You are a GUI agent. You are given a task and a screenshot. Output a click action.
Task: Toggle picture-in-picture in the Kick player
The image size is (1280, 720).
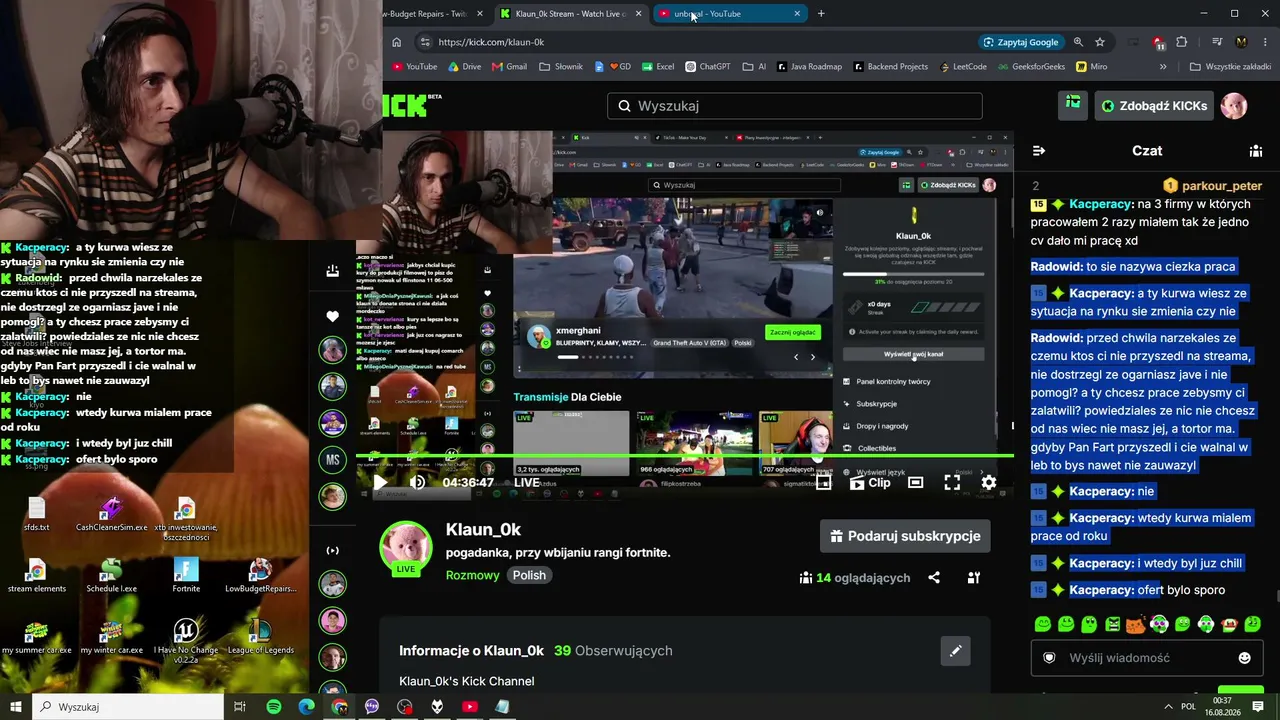coord(823,482)
